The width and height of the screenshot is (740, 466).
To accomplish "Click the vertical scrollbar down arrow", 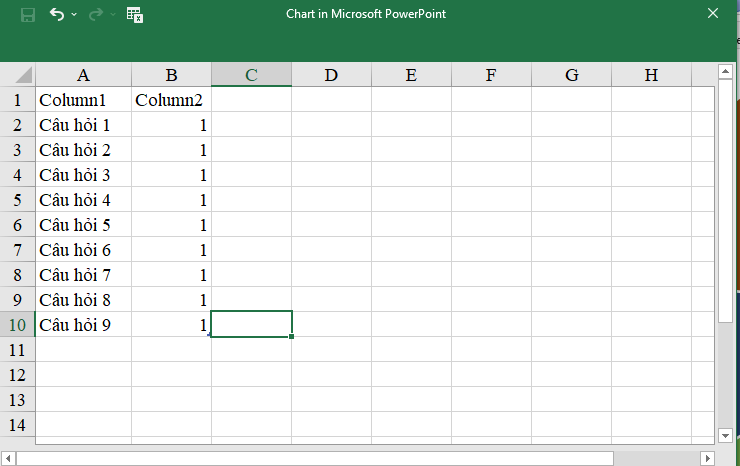I will tap(725, 435).
